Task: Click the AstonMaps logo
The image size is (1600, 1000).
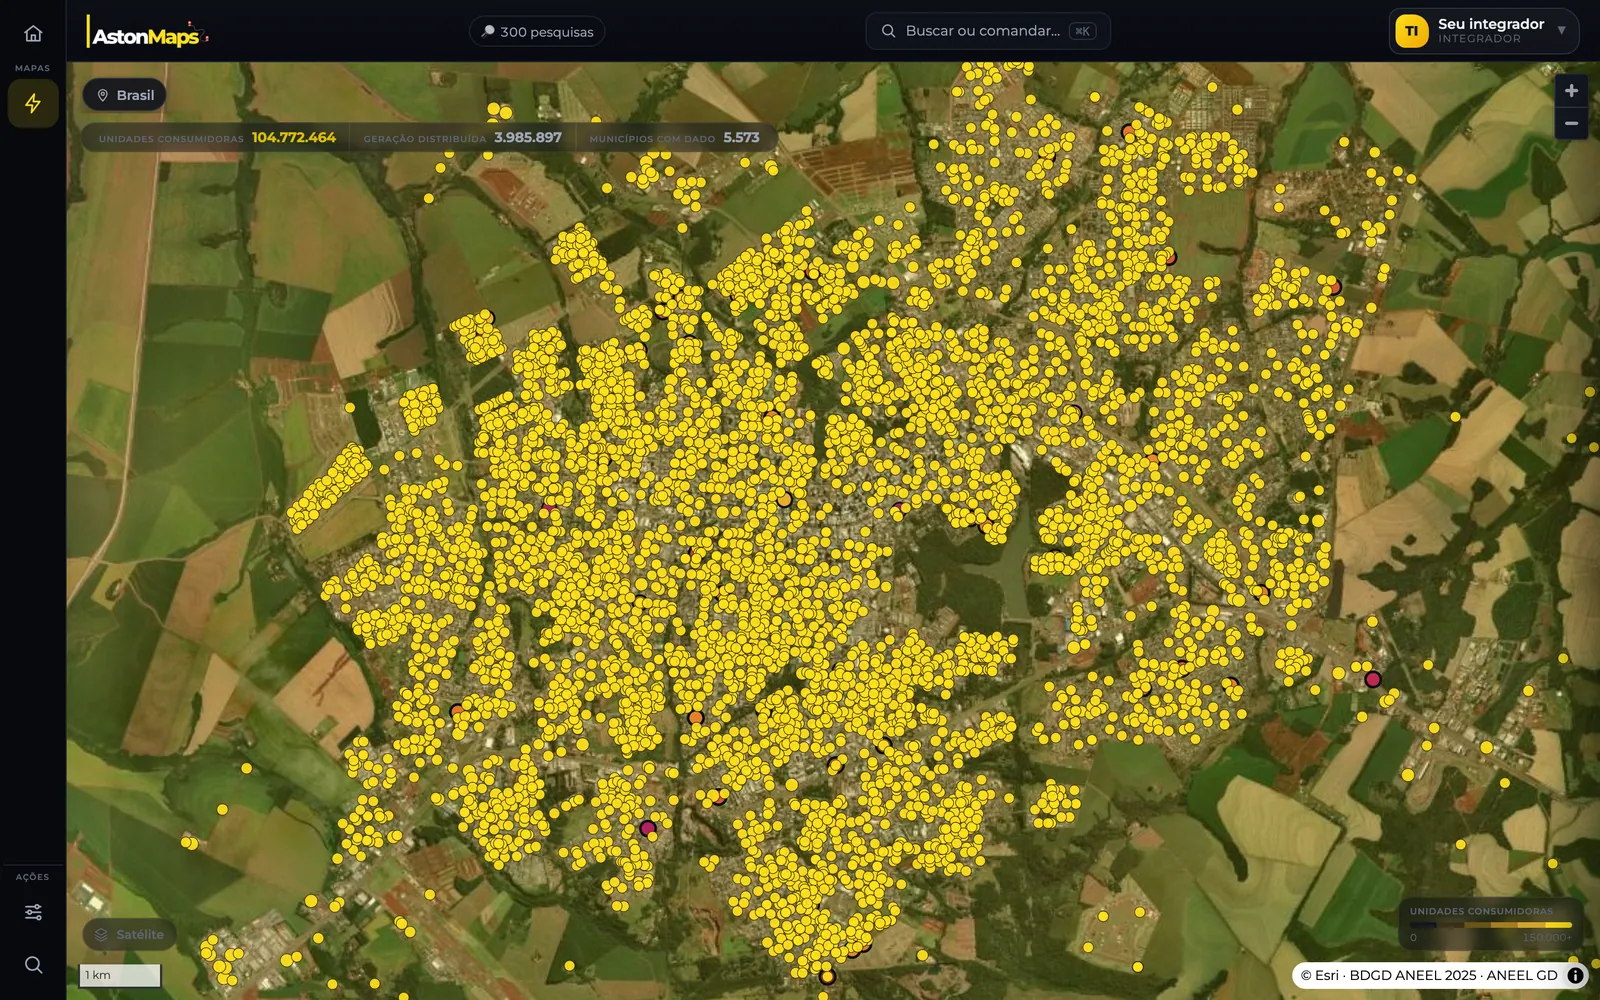Action: point(148,33)
